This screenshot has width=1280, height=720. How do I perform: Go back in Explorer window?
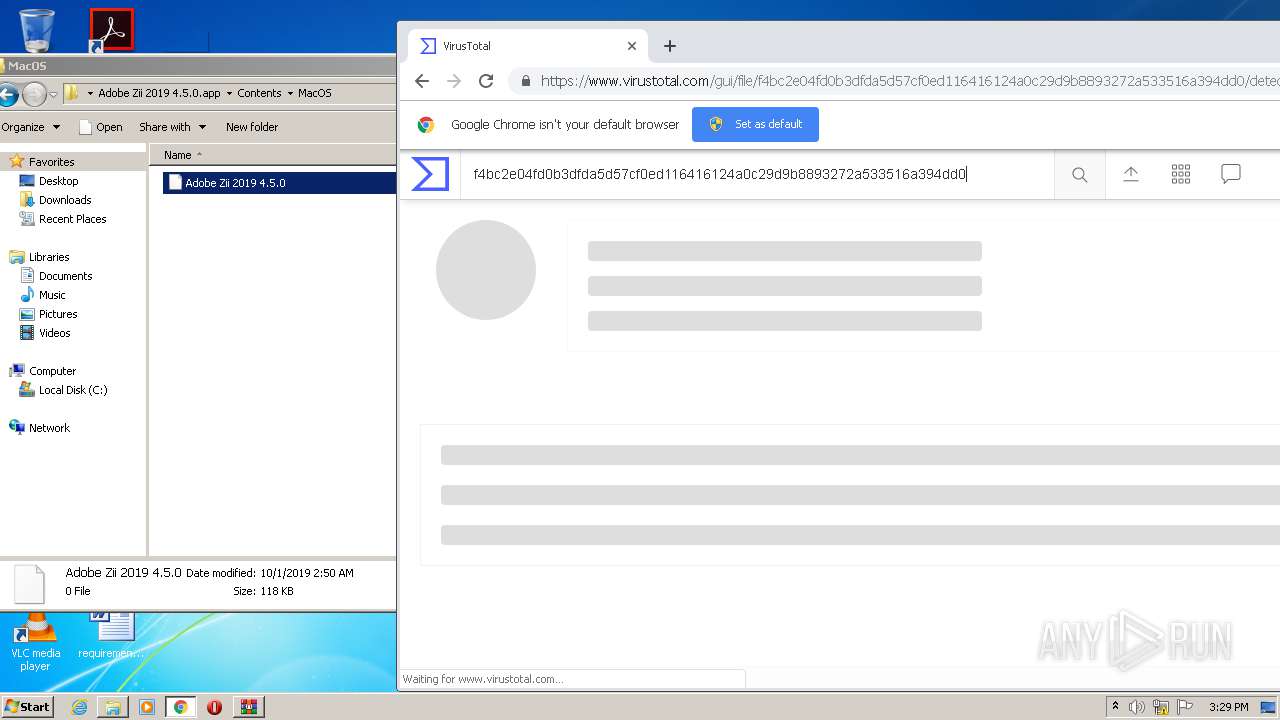[x=8, y=95]
